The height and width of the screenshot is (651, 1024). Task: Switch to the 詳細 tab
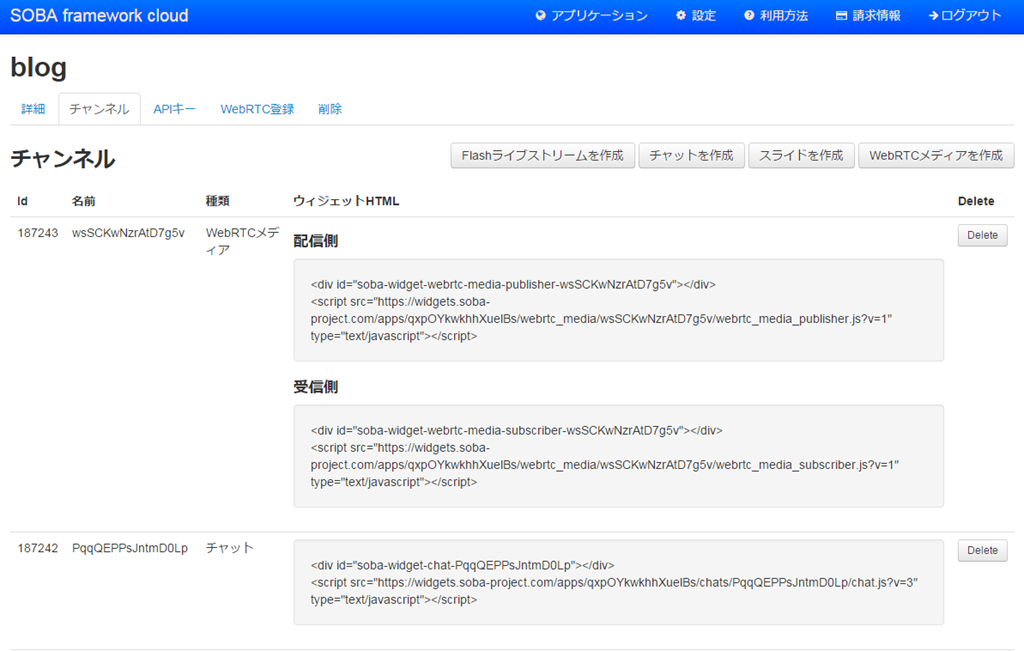[x=33, y=109]
